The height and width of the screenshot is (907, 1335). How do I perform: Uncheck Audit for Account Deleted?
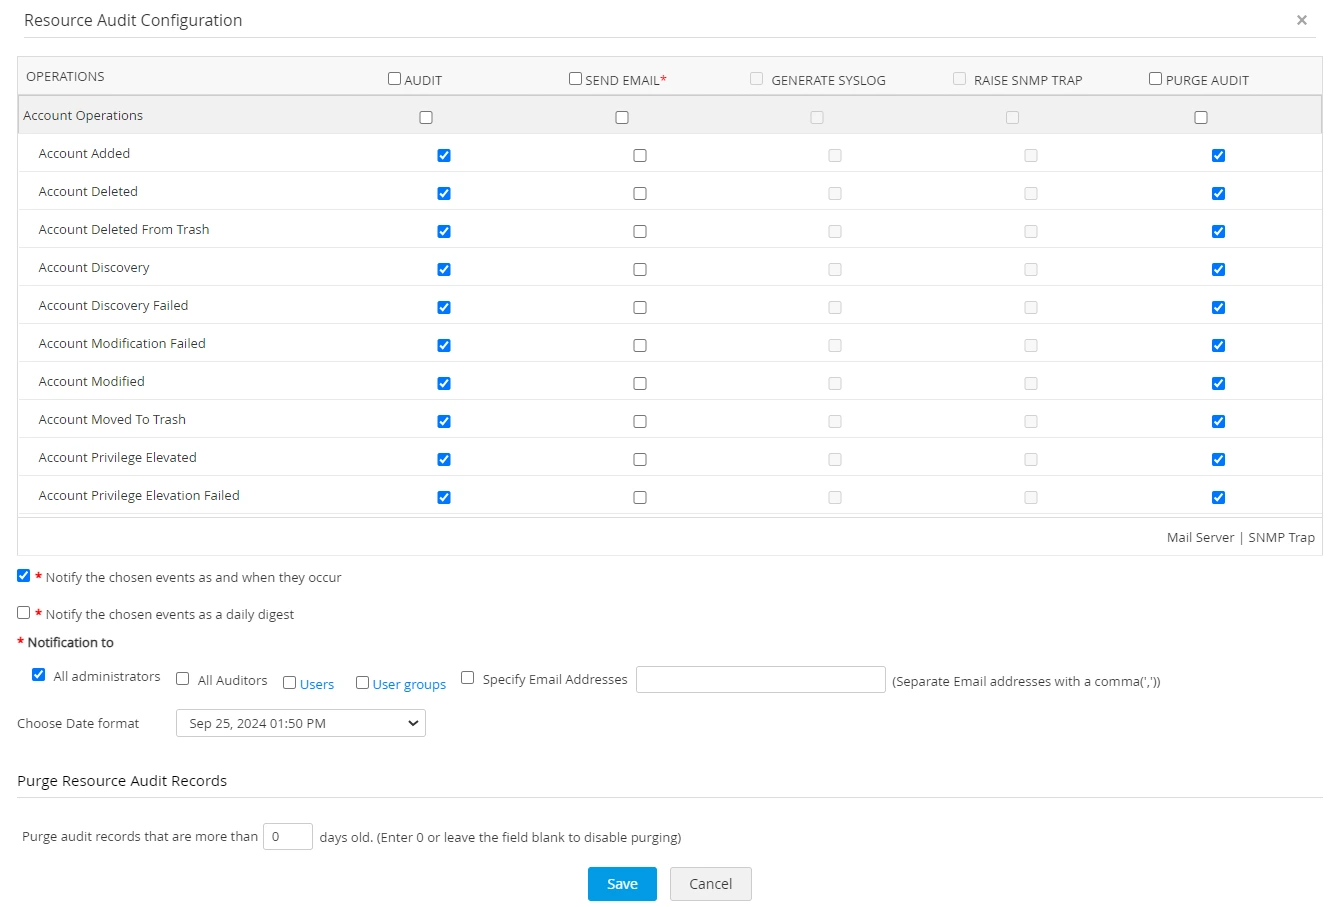443,193
